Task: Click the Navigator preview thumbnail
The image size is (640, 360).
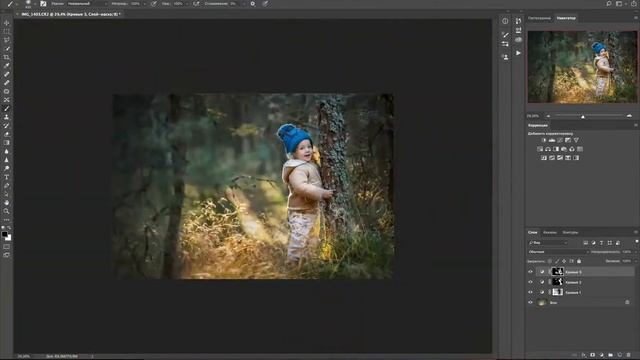Action: [x=582, y=67]
